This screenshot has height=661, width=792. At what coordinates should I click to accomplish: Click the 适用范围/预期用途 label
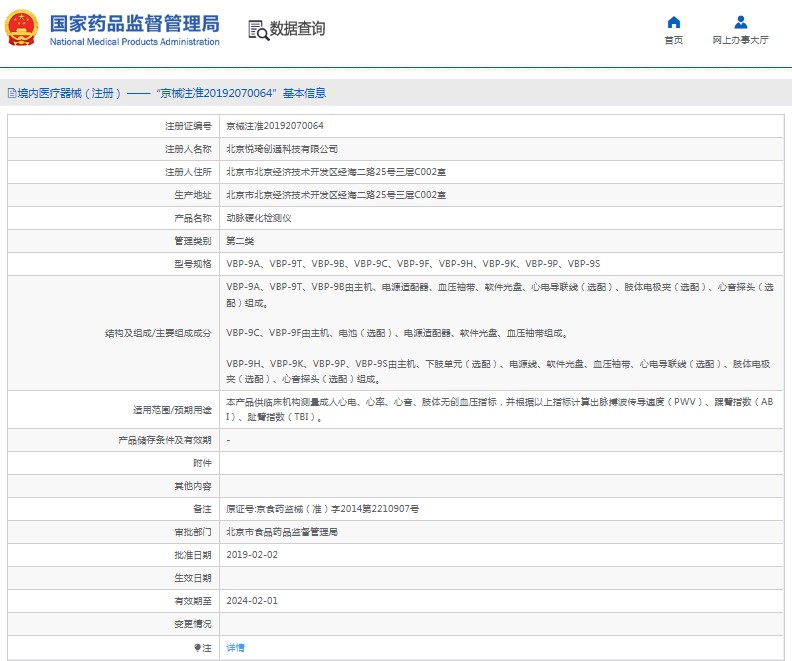172,410
